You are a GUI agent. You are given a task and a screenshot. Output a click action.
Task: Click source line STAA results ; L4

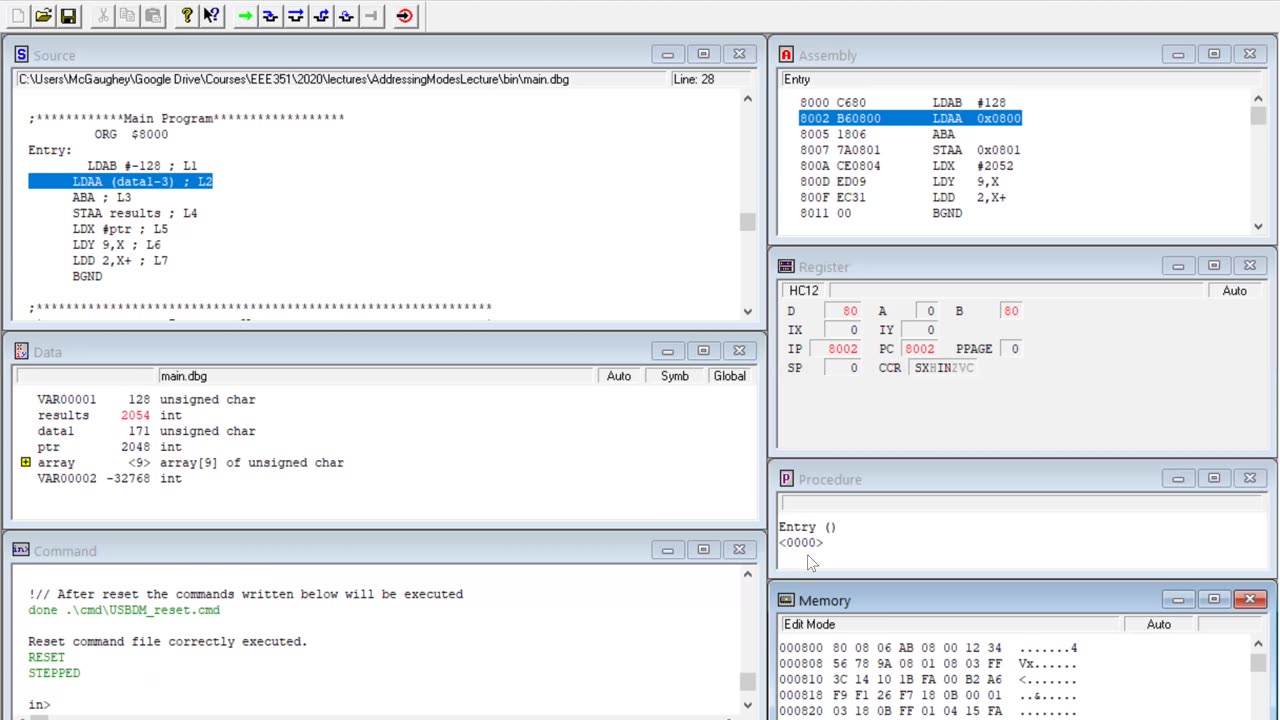134,213
